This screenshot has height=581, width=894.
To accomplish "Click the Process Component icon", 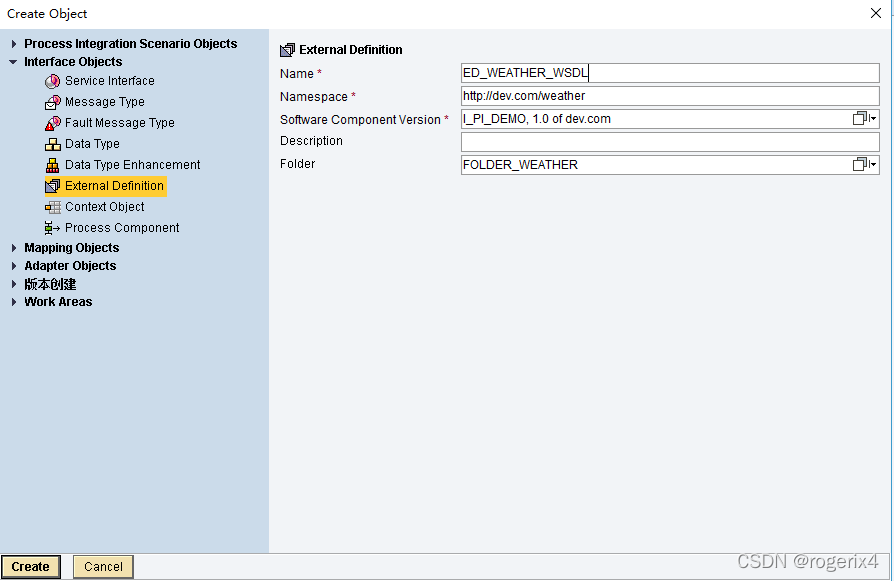I will pyautogui.click(x=53, y=228).
